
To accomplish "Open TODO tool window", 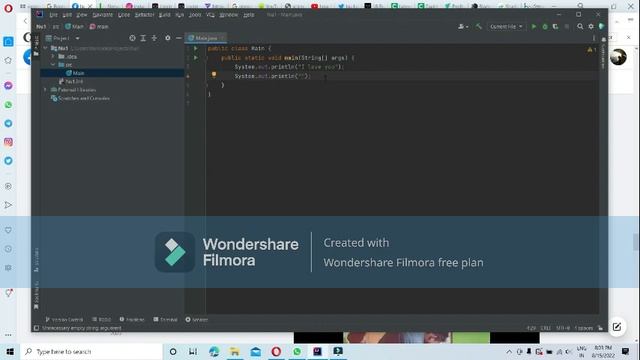I will [102, 320].
